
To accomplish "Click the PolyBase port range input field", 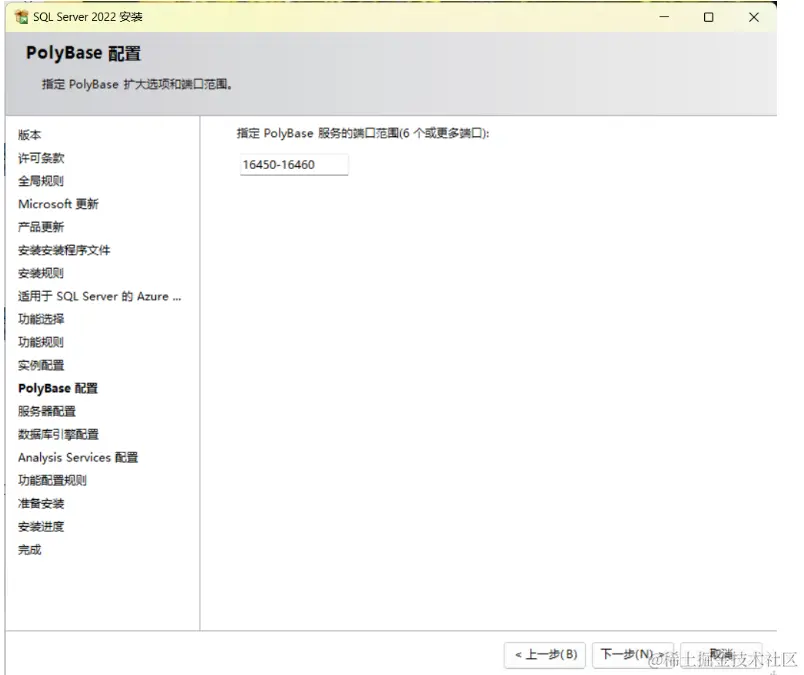I will pos(294,165).
